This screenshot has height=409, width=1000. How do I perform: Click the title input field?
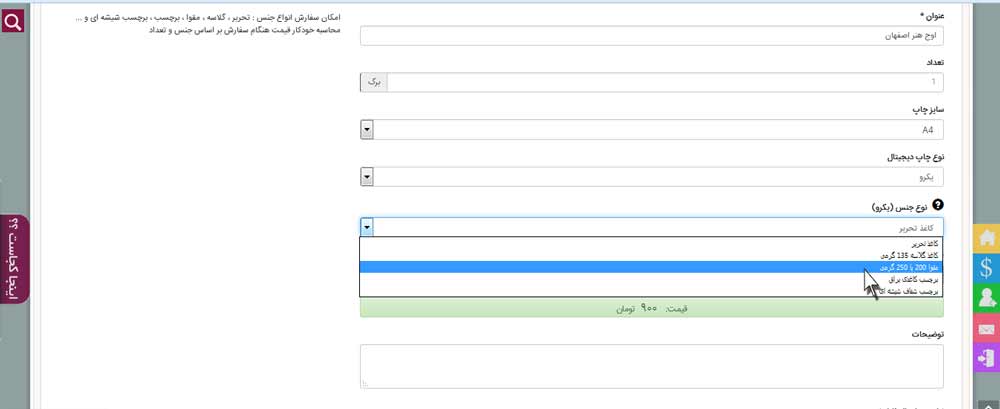[x=652, y=36]
